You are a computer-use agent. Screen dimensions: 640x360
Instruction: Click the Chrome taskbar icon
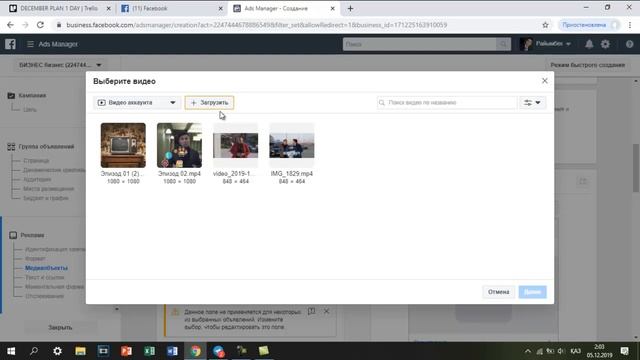[x=196, y=351]
